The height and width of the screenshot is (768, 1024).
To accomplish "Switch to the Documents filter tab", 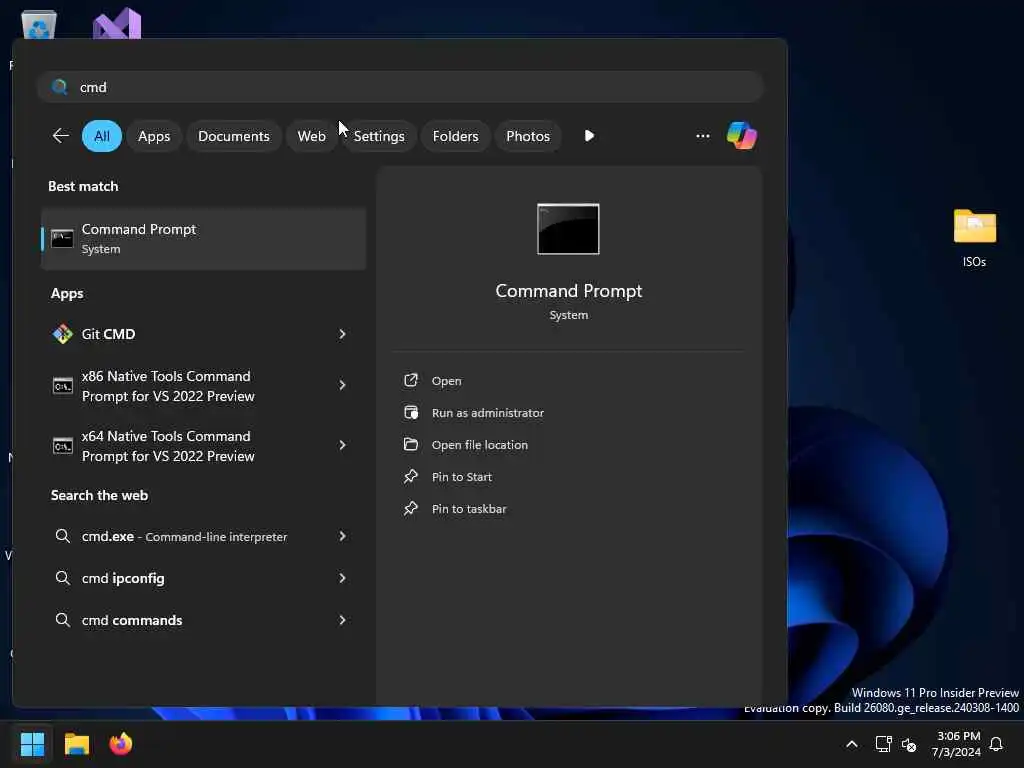I will [234, 136].
